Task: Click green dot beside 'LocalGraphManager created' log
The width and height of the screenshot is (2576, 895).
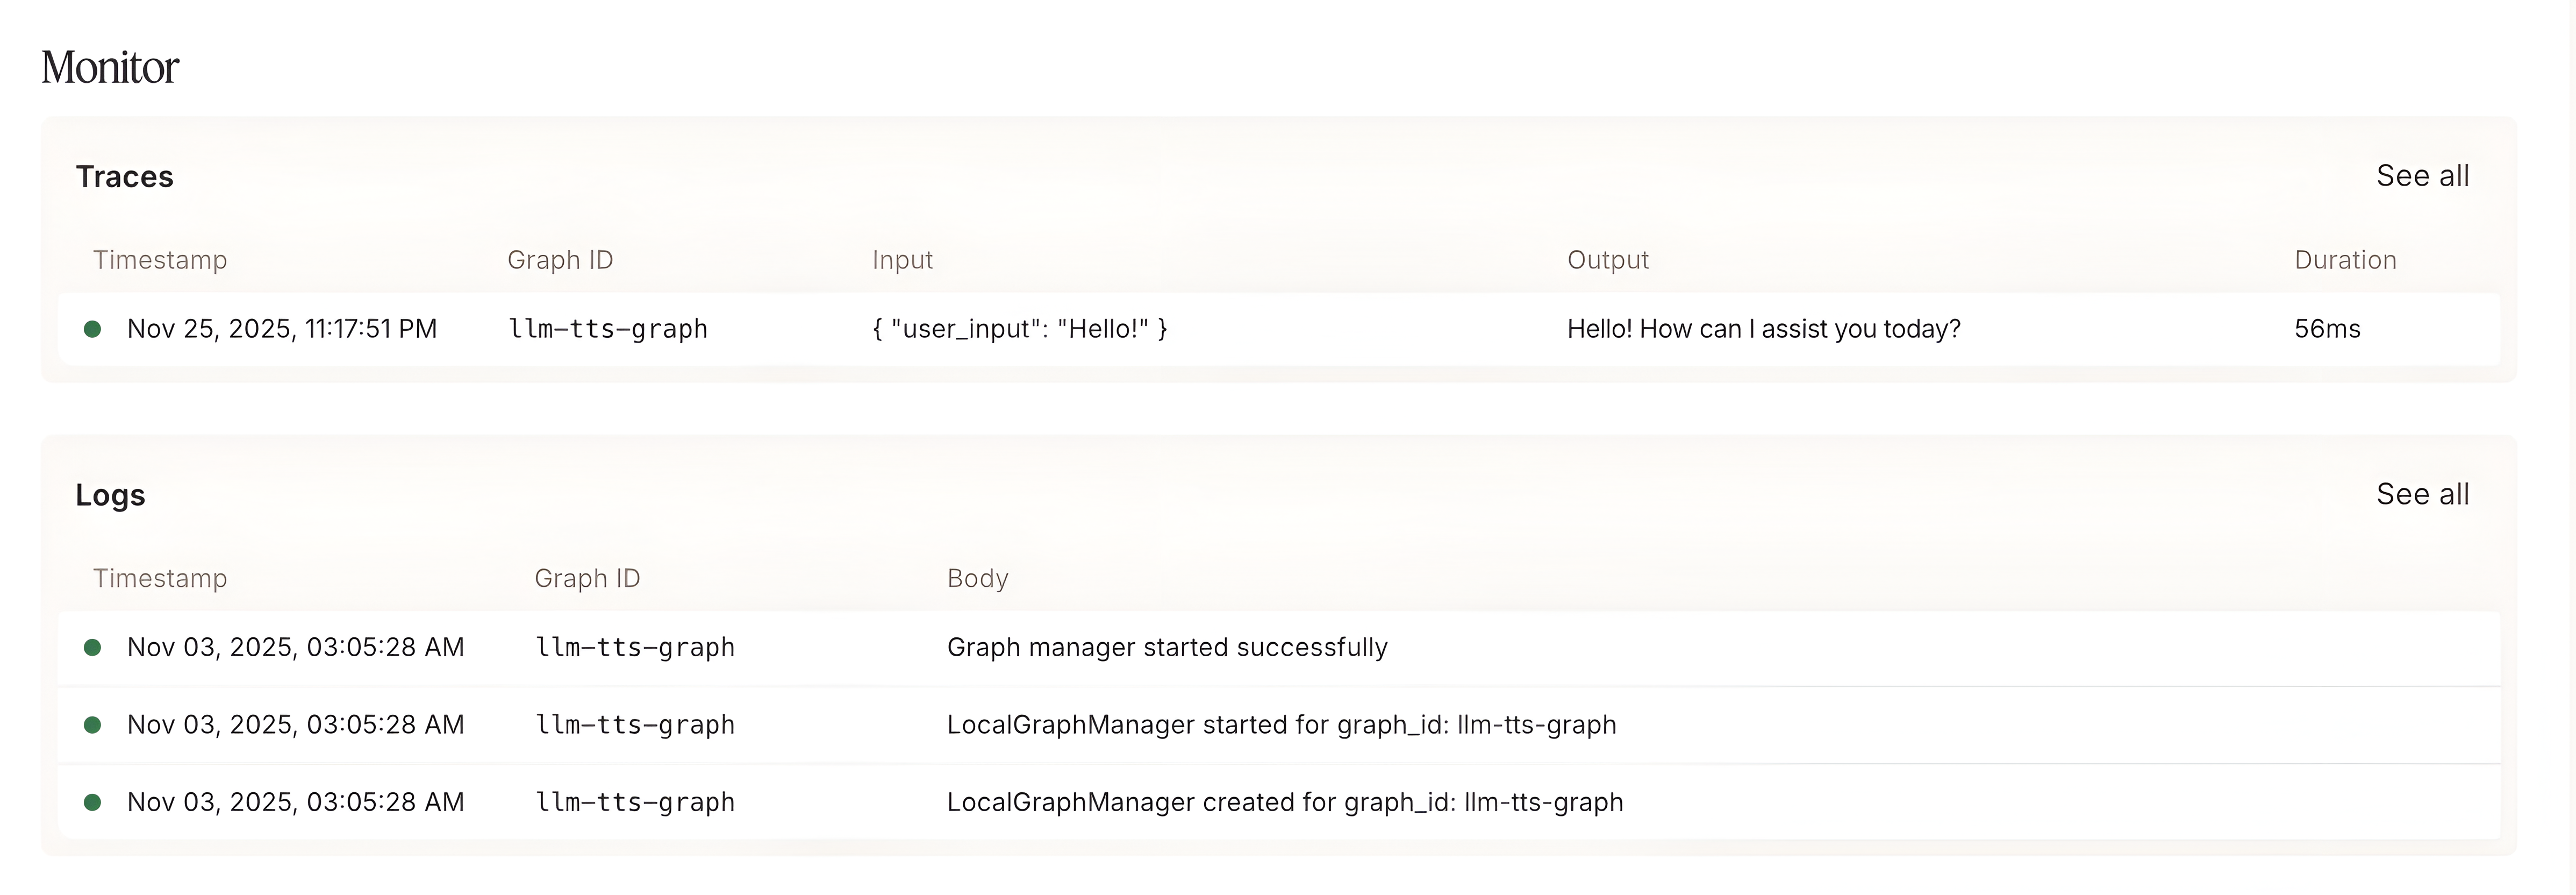Action: pos(92,802)
